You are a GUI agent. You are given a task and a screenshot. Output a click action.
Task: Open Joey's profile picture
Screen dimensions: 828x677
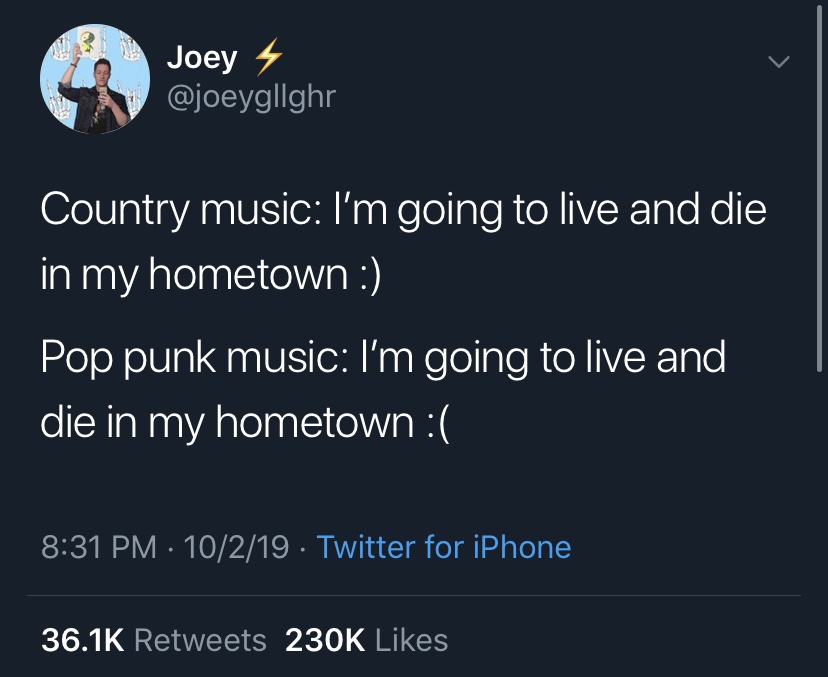tap(95, 79)
